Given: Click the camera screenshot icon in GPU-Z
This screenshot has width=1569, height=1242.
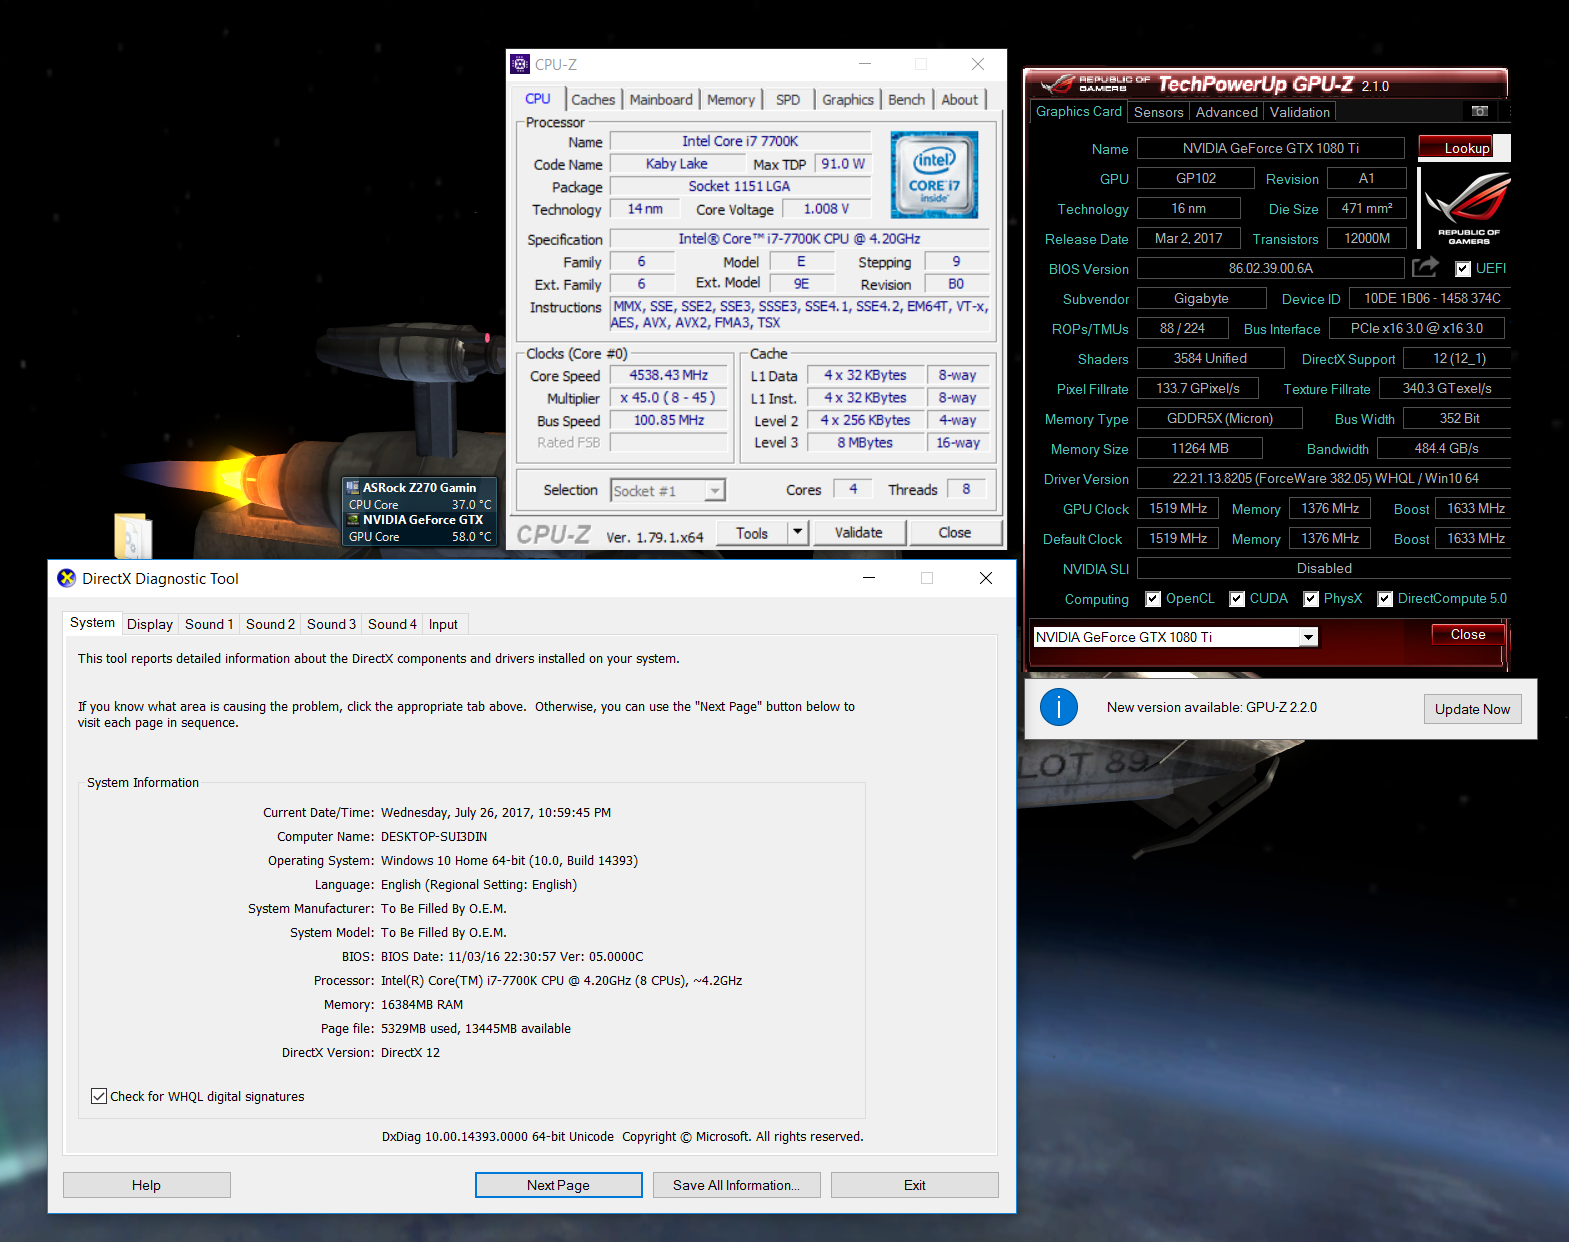Looking at the screenshot, I should (x=1480, y=111).
